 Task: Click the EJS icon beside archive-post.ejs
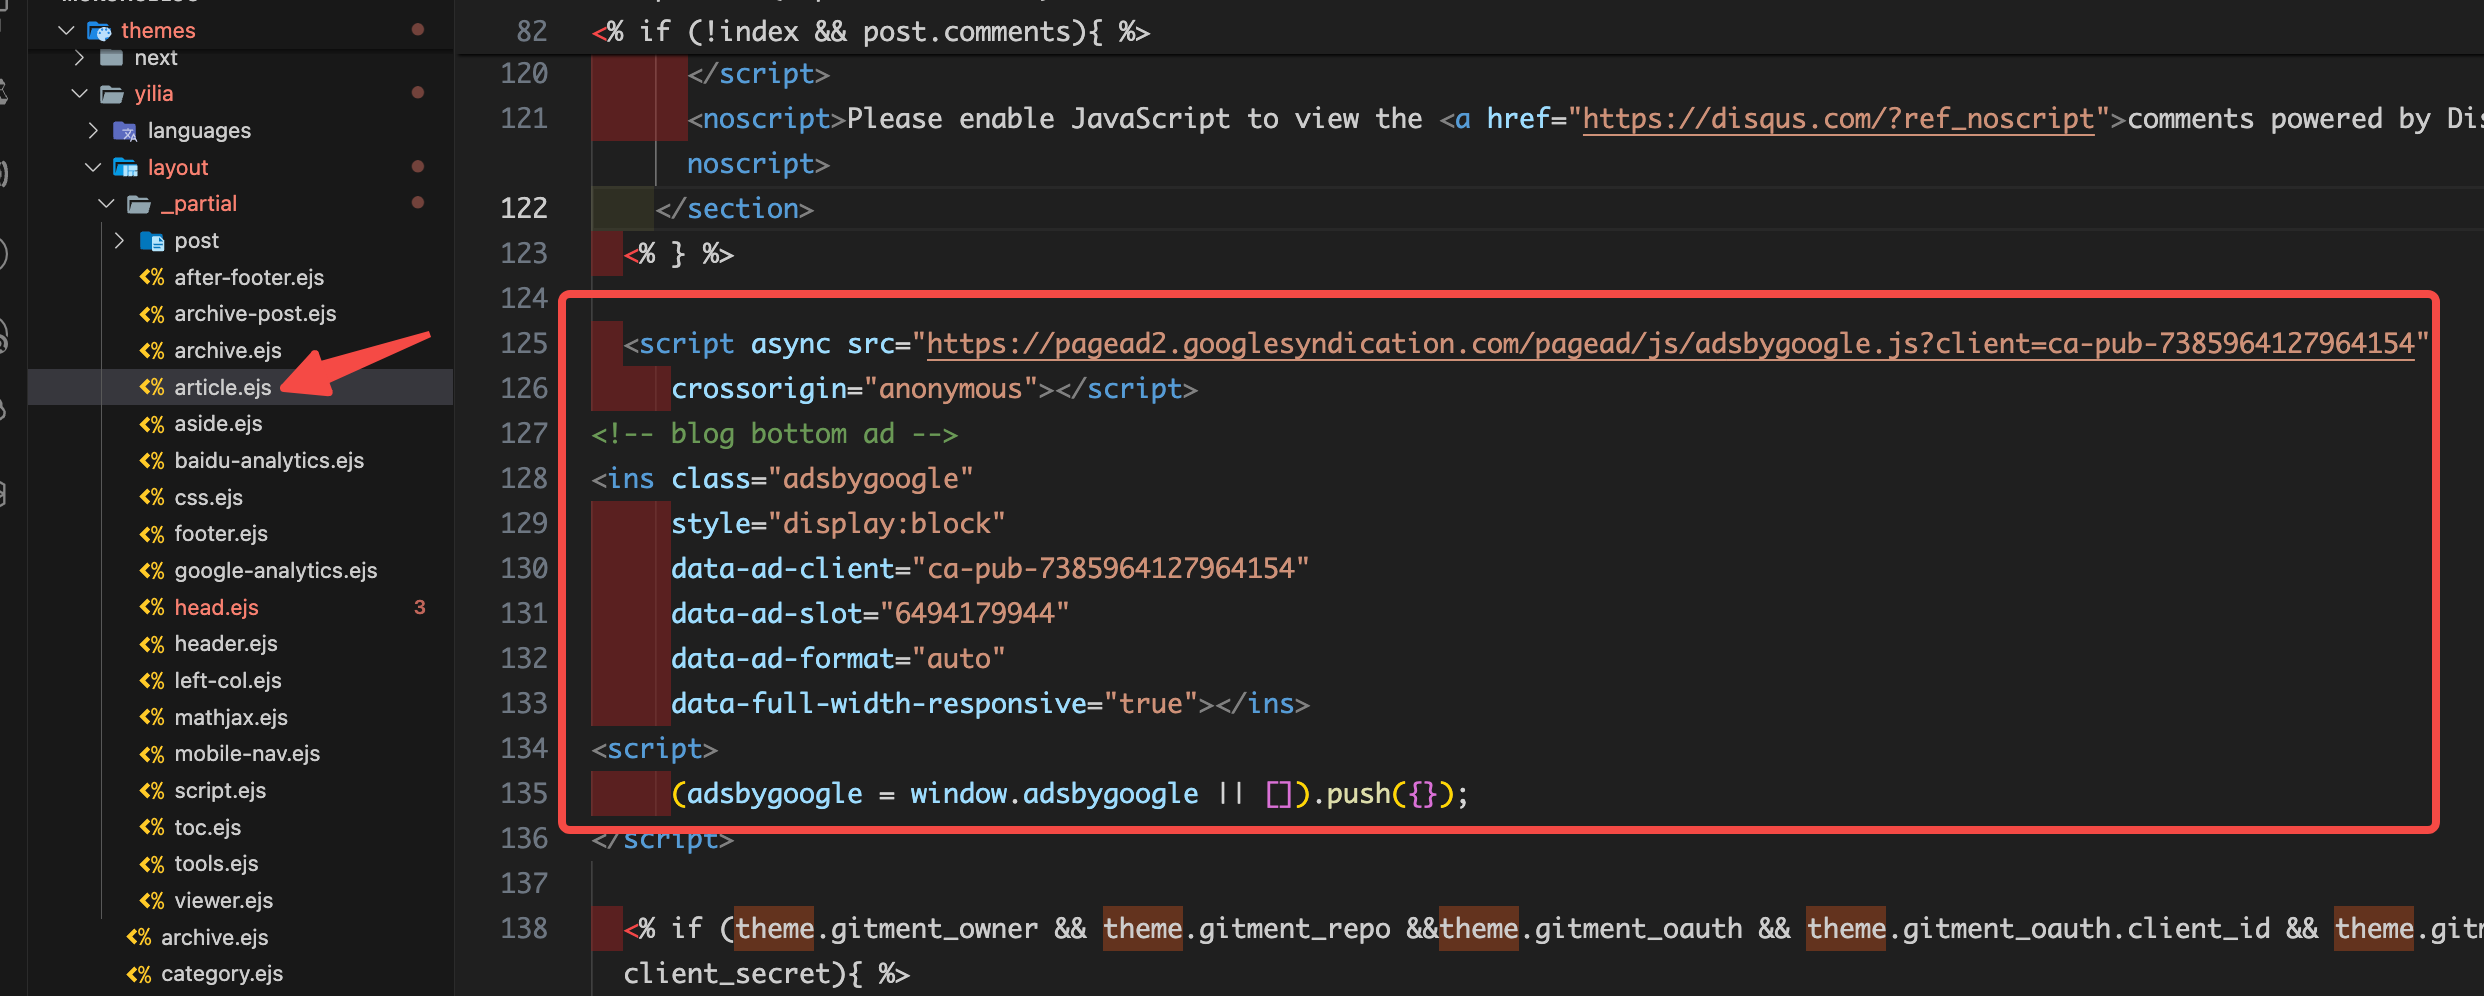click(x=152, y=314)
